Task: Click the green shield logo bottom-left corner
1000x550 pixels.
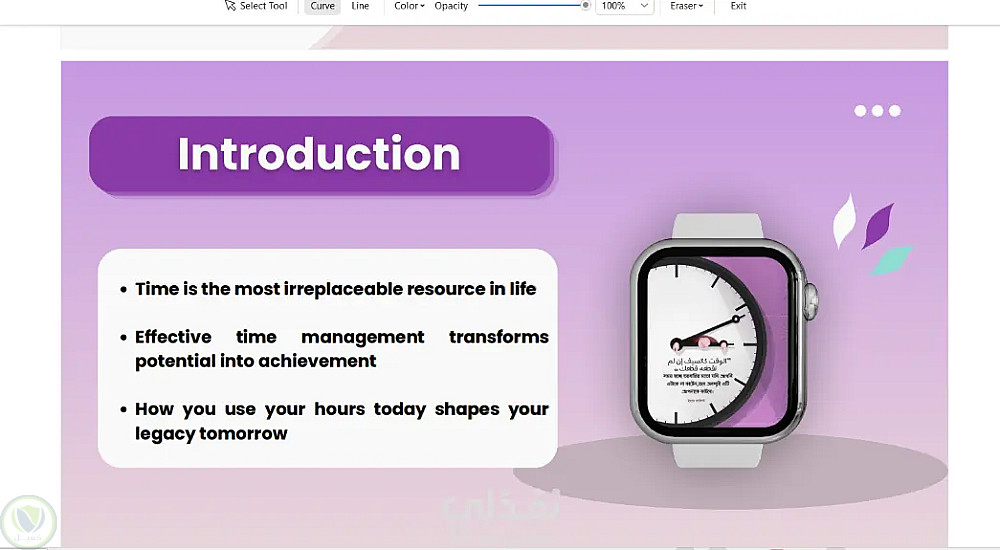Action: (x=28, y=523)
